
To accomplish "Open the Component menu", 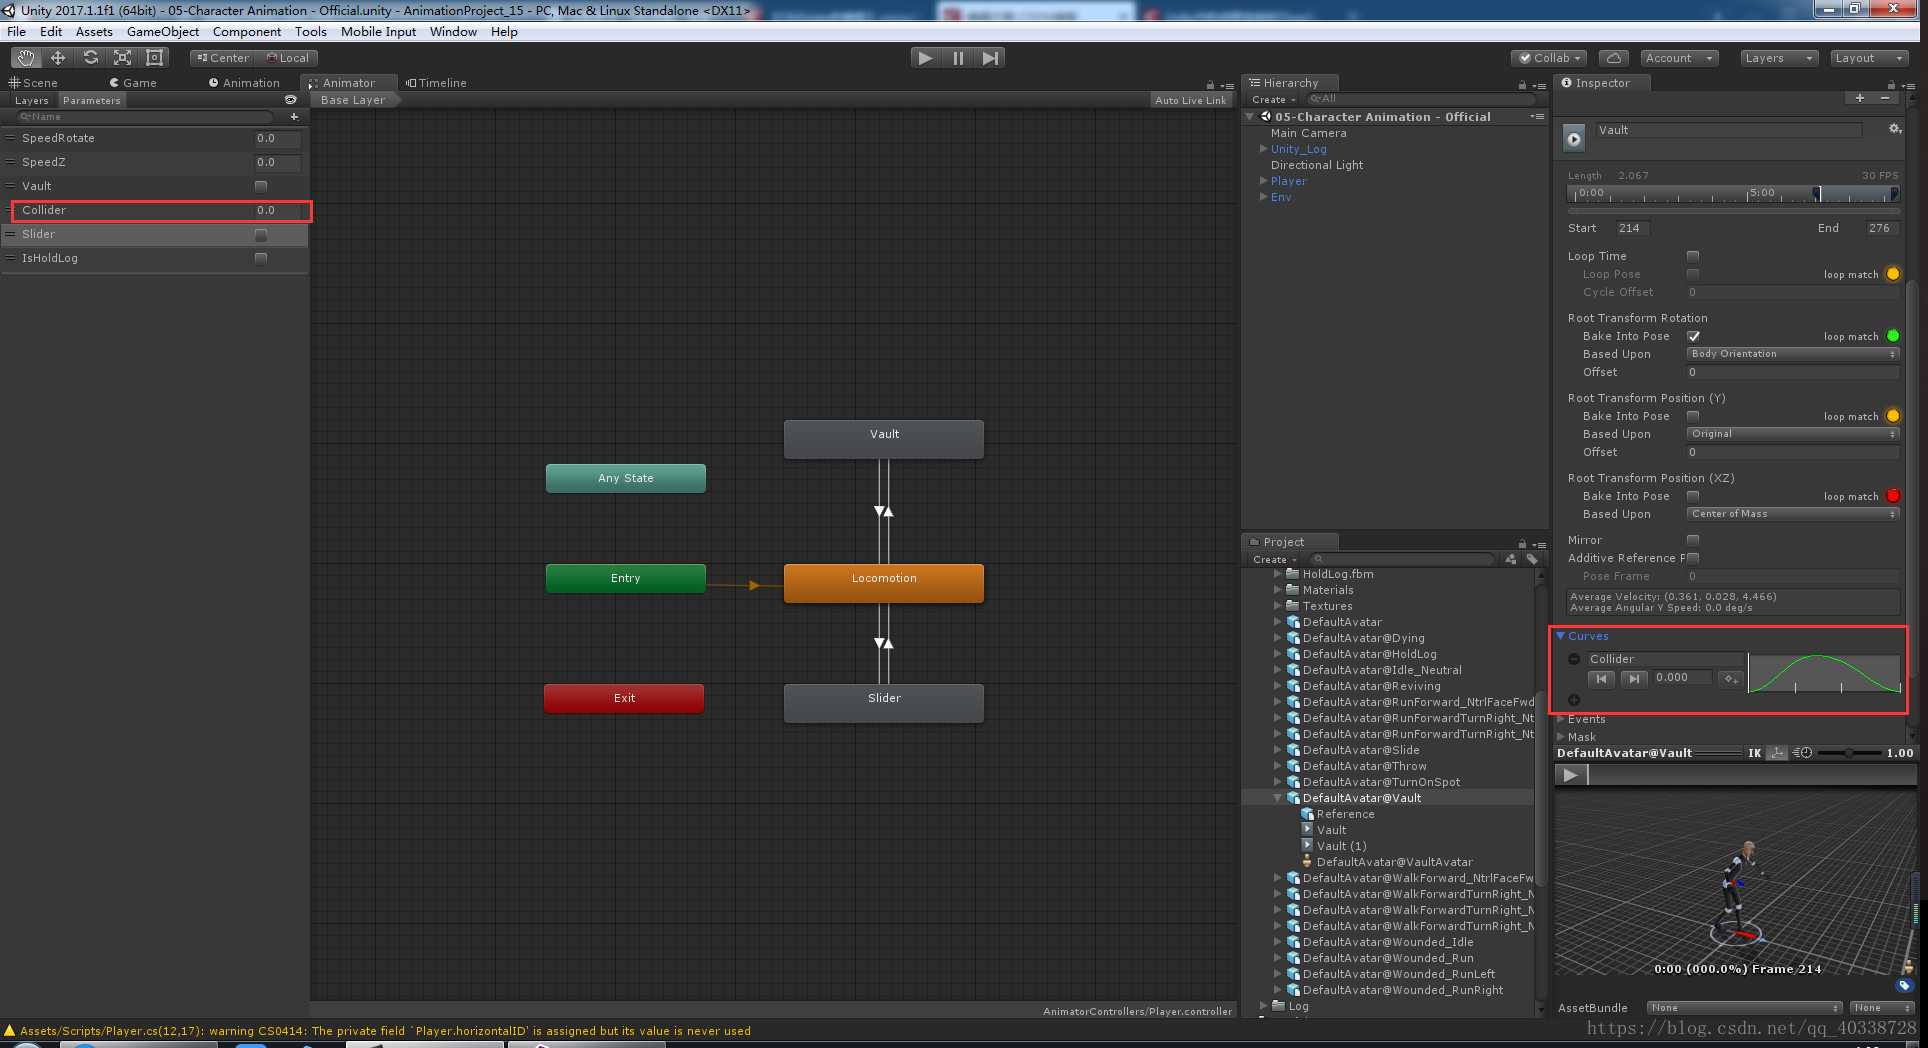I will click(x=247, y=32).
